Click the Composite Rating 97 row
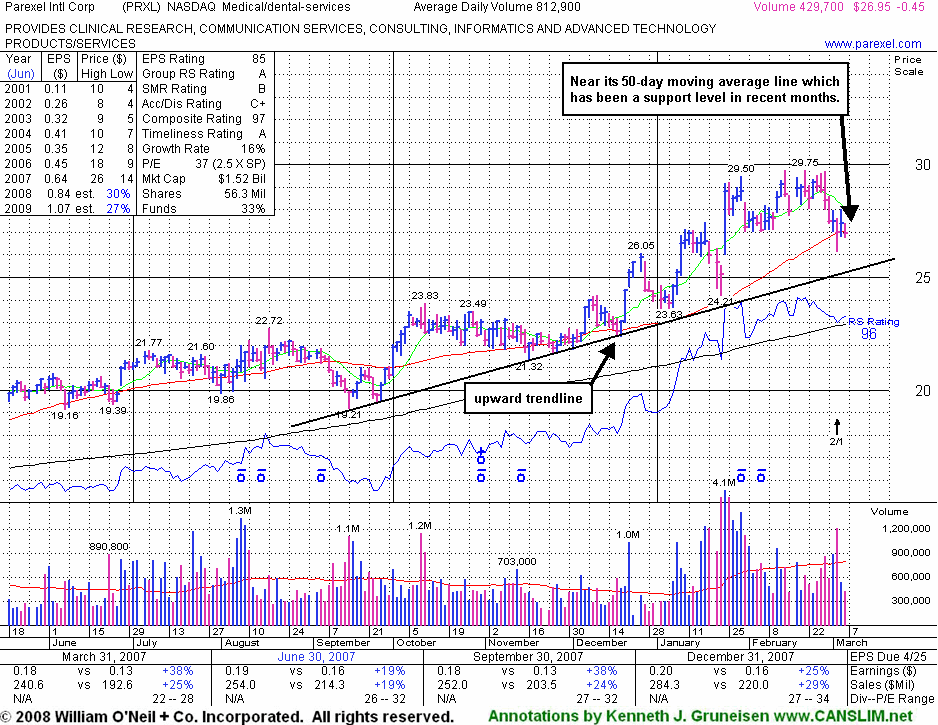This screenshot has height=725, width=938. coord(203,118)
